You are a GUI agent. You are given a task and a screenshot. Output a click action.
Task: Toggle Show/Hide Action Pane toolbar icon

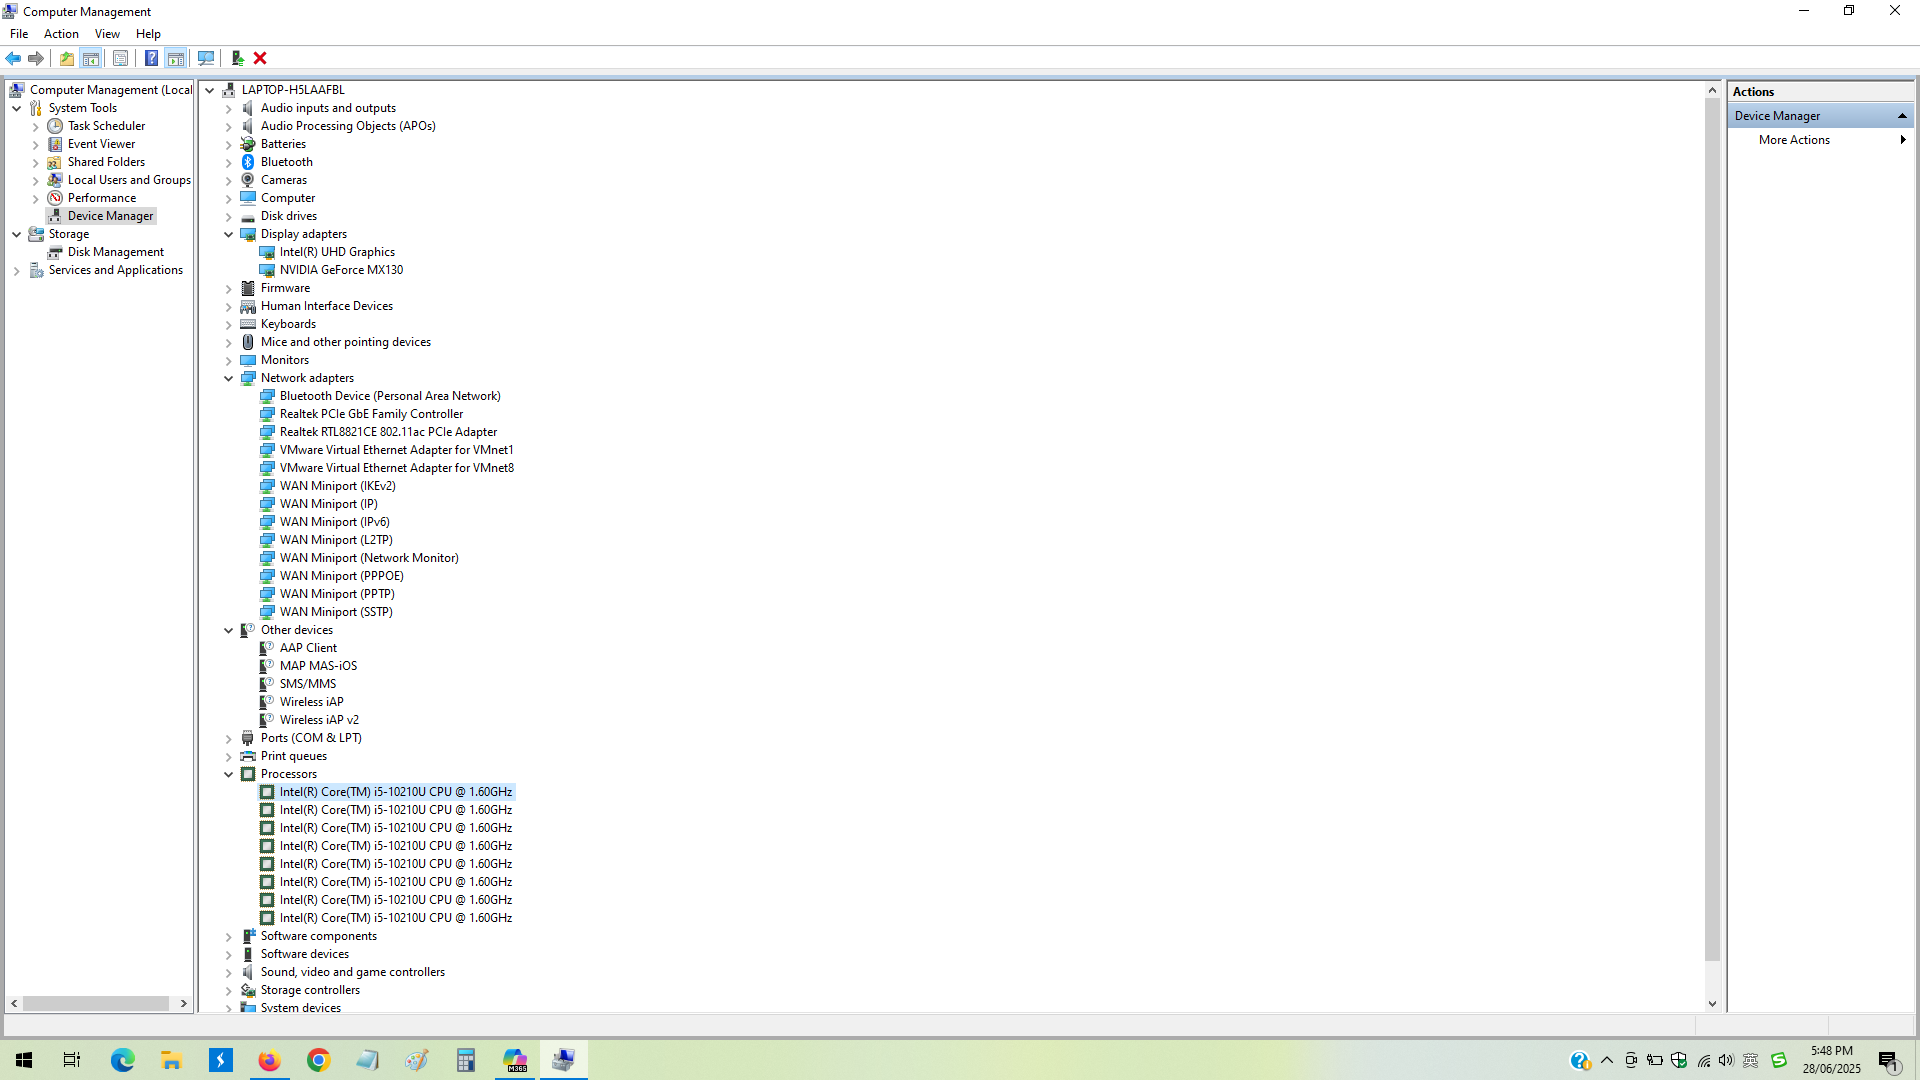(x=176, y=58)
